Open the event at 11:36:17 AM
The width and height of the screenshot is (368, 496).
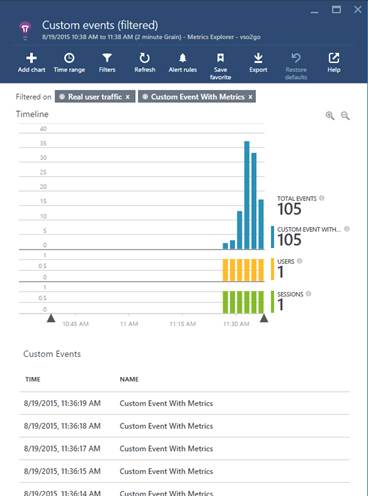click(x=184, y=449)
